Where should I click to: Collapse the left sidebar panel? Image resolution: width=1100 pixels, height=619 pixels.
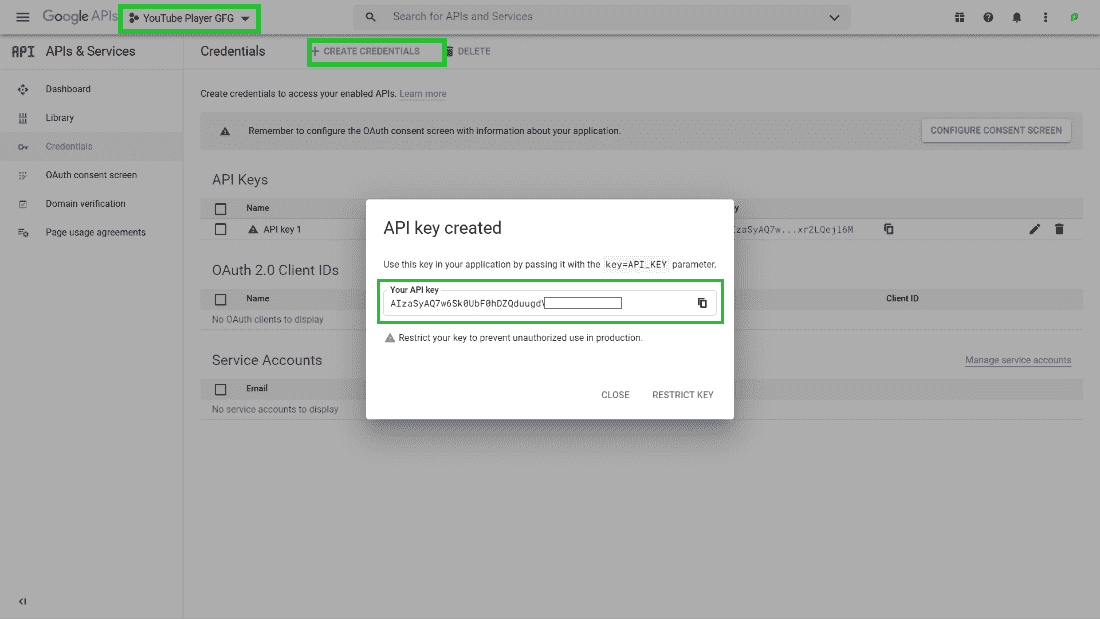pos(22,601)
